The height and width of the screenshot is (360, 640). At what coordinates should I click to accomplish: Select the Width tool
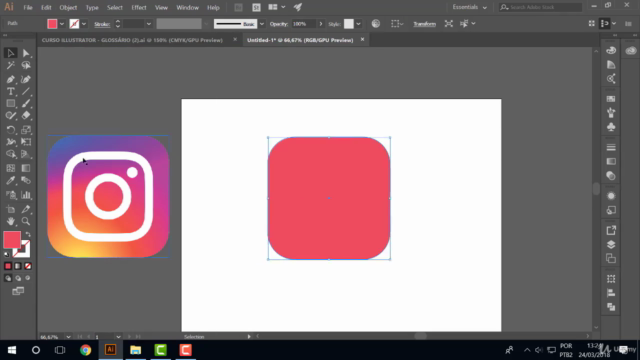pos(11,142)
